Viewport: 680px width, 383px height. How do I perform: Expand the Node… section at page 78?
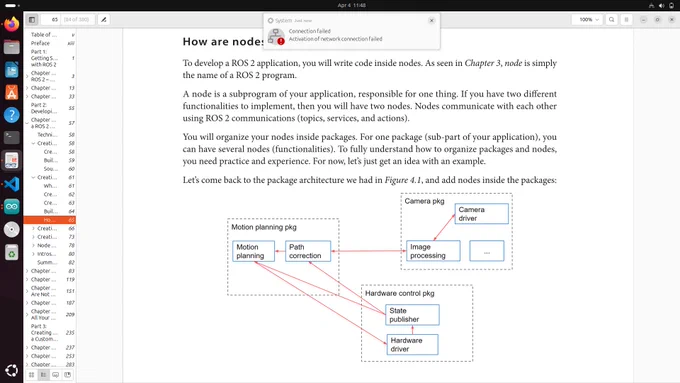coord(33,246)
